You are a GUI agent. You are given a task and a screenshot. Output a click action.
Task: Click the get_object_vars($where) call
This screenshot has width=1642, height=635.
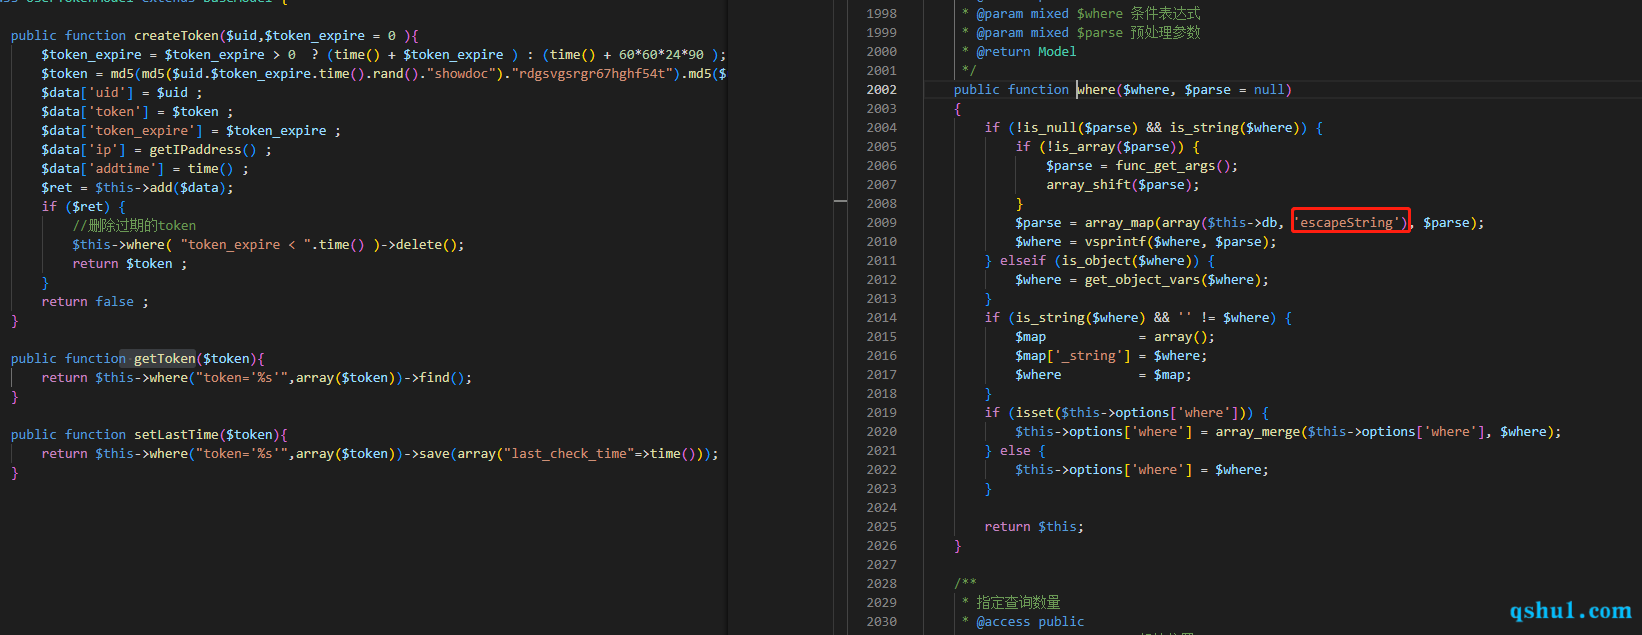click(1177, 279)
